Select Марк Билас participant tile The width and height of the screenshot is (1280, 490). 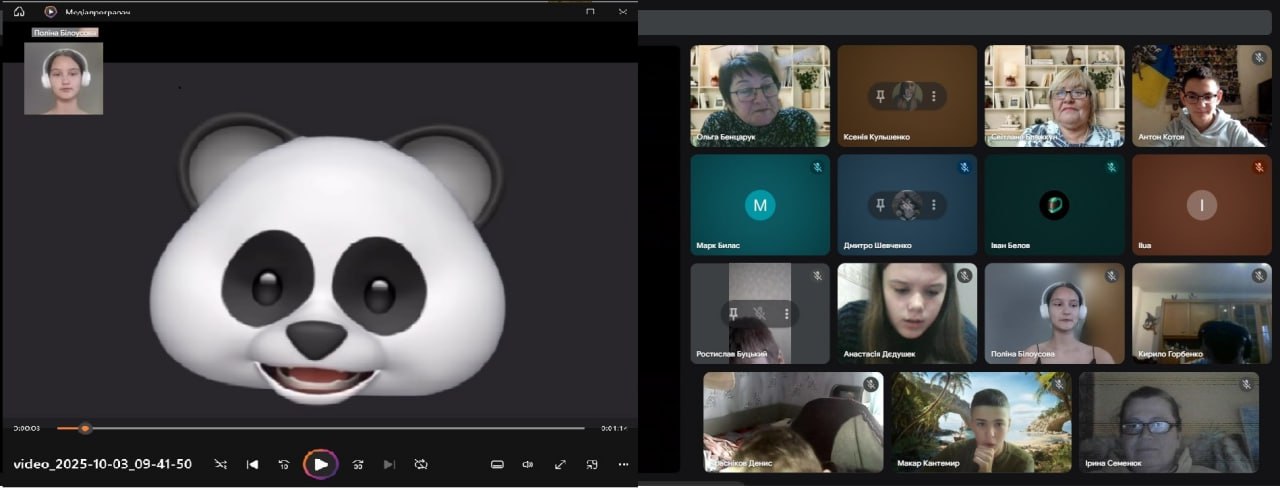760,205
